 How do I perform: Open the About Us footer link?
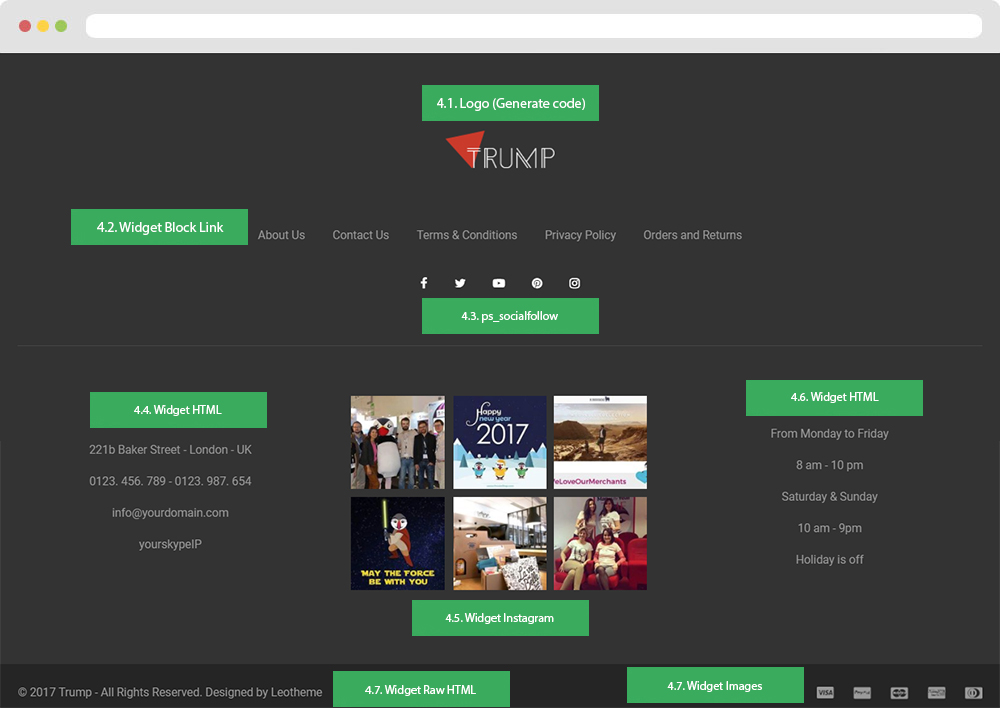(281, 235)
